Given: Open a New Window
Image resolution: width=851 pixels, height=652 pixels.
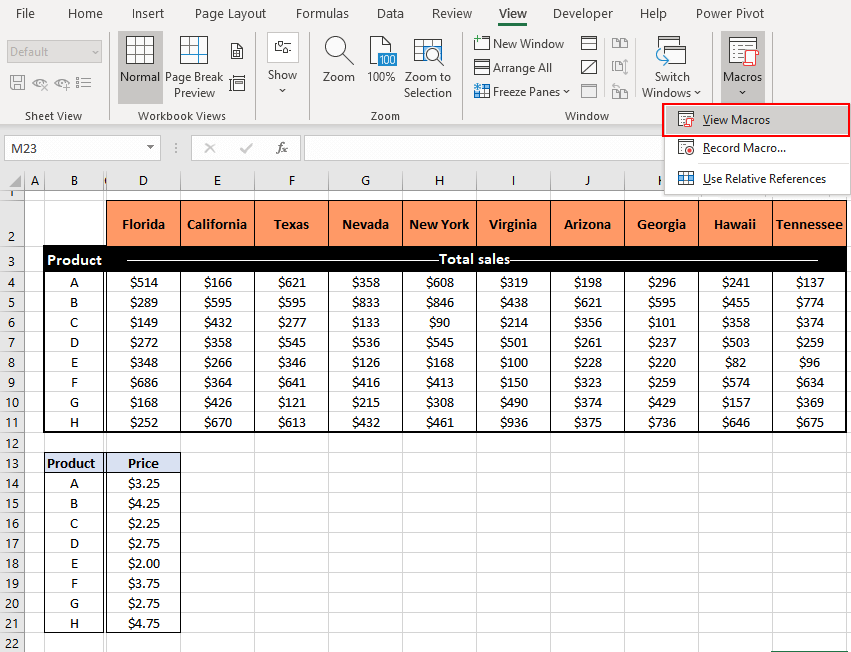Looking at the screenshot, I should pyautogui.click(x=519, y=44).
